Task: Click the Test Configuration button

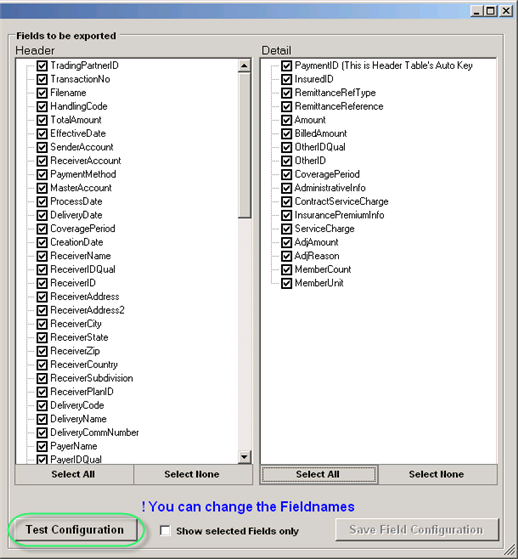Action: pyautogui.click(x=75, y=530)
